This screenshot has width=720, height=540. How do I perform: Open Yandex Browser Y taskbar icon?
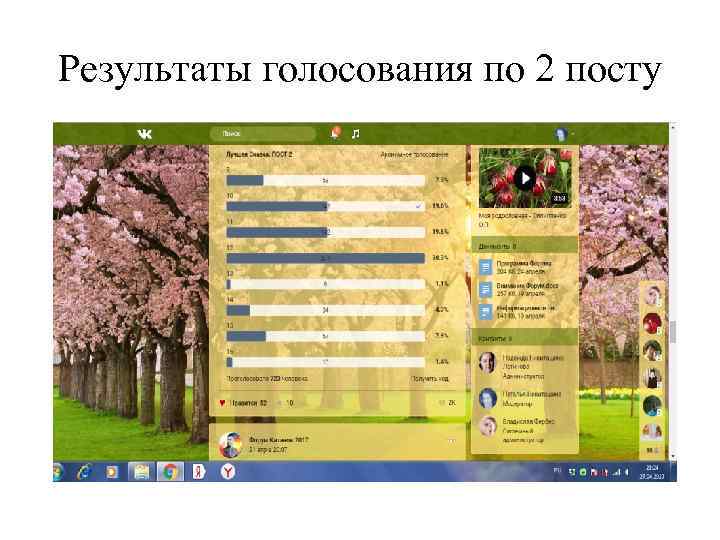227,472
